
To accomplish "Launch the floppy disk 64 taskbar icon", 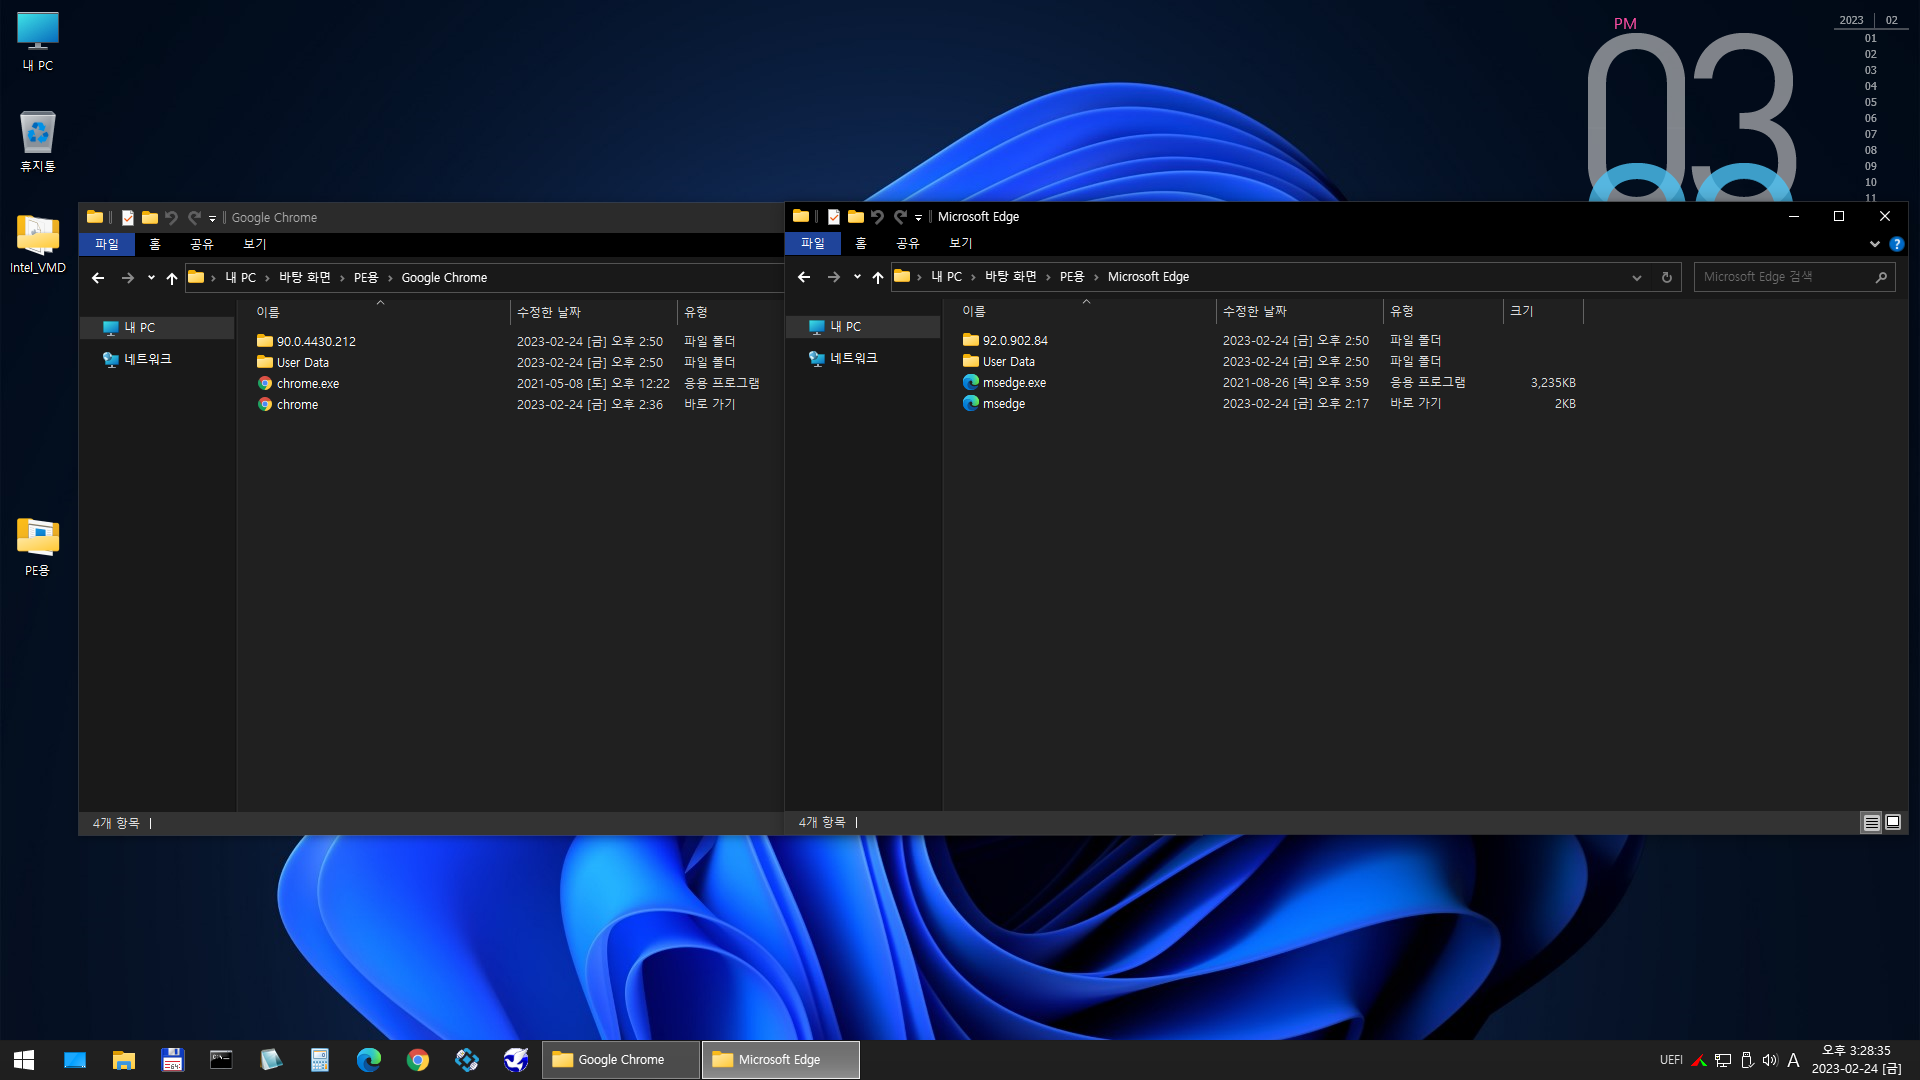I will tap(173, 1060).
